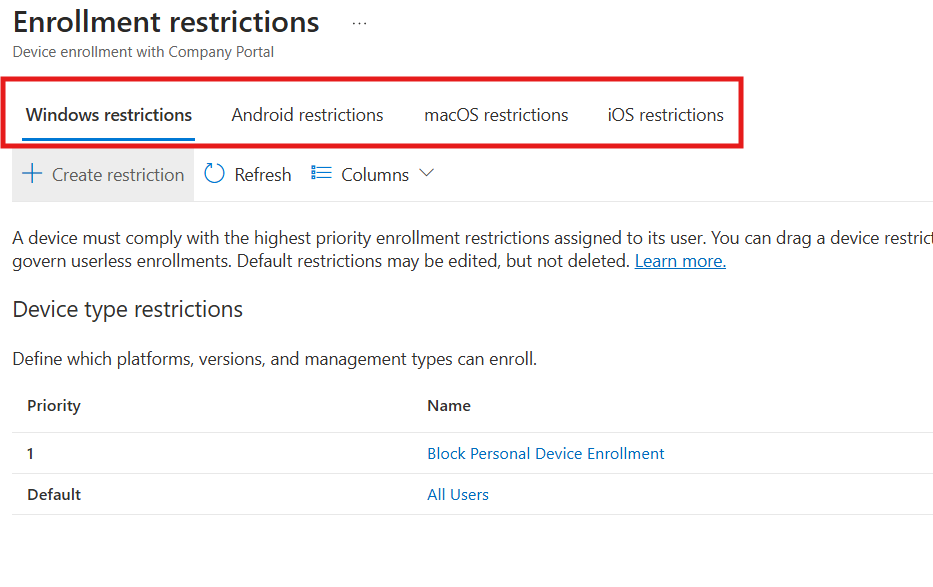Open the ellipsis more options menu

pyautogui.click(x=359, y=23)
